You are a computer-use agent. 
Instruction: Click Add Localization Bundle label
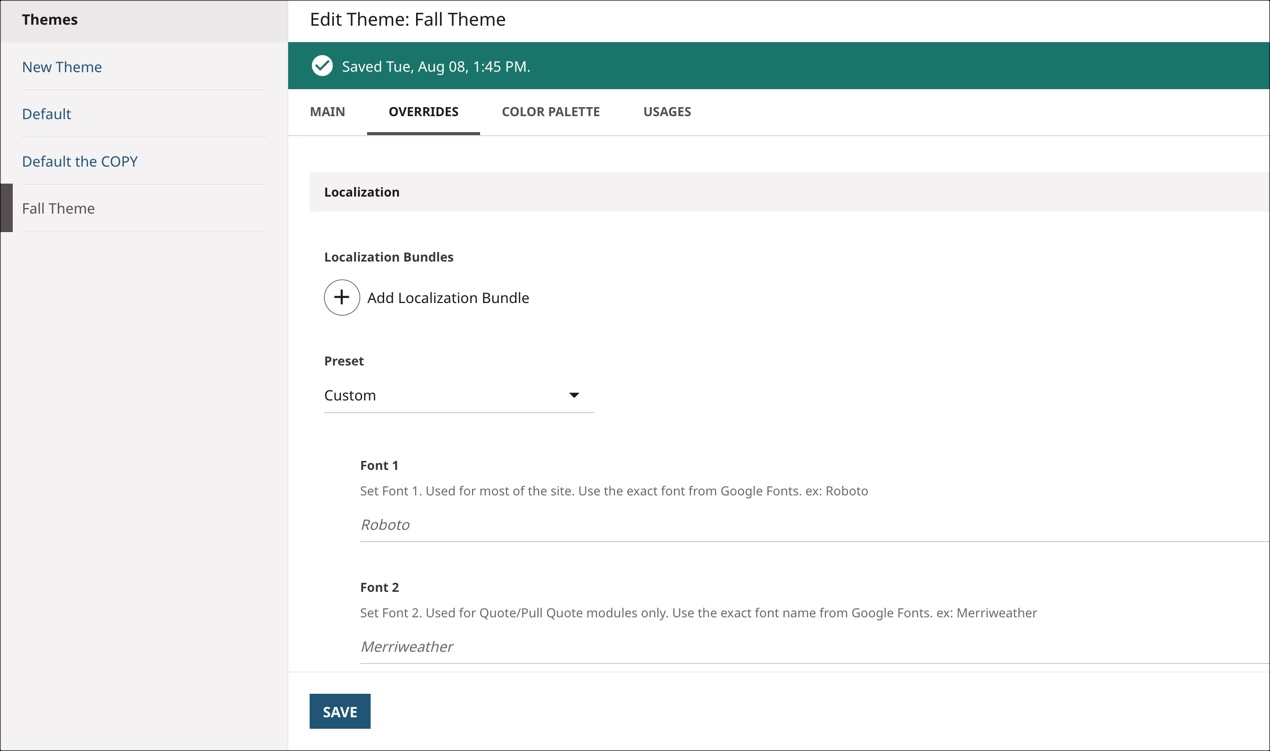(x=448, y=298)
